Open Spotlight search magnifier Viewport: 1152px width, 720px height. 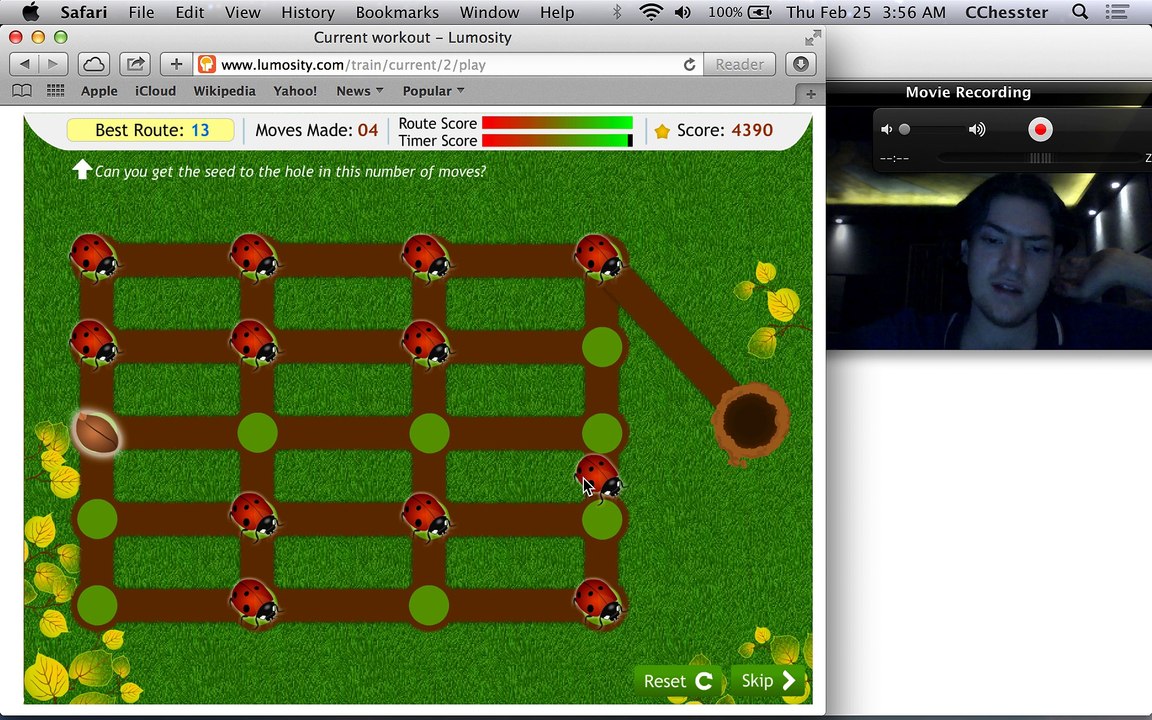point(1080,12)
